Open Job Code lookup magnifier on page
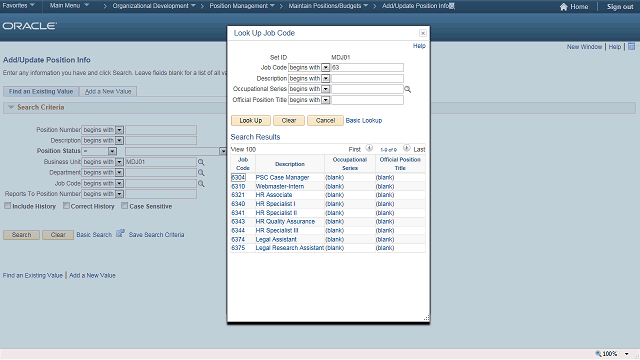 coord(201,184)
